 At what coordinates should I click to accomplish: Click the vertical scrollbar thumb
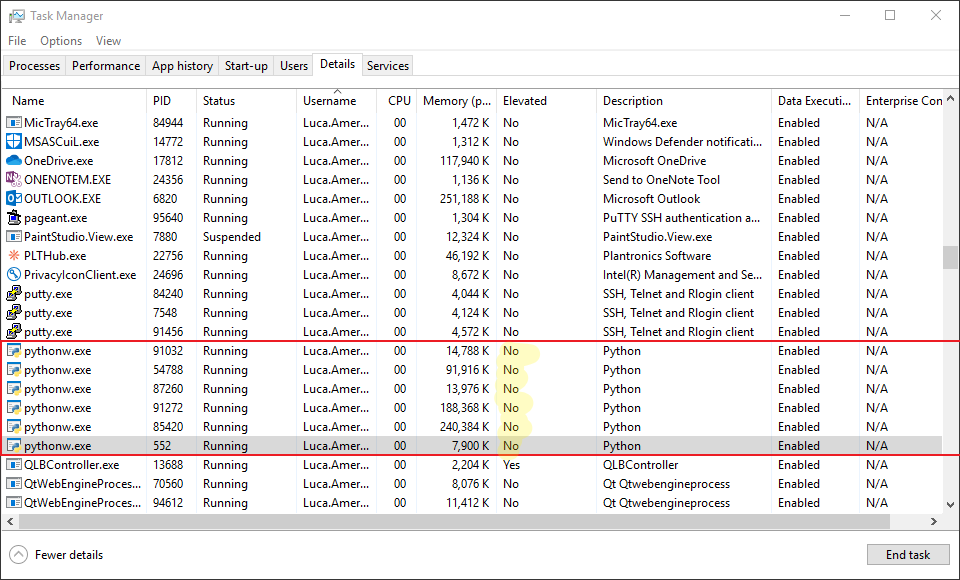950,257
